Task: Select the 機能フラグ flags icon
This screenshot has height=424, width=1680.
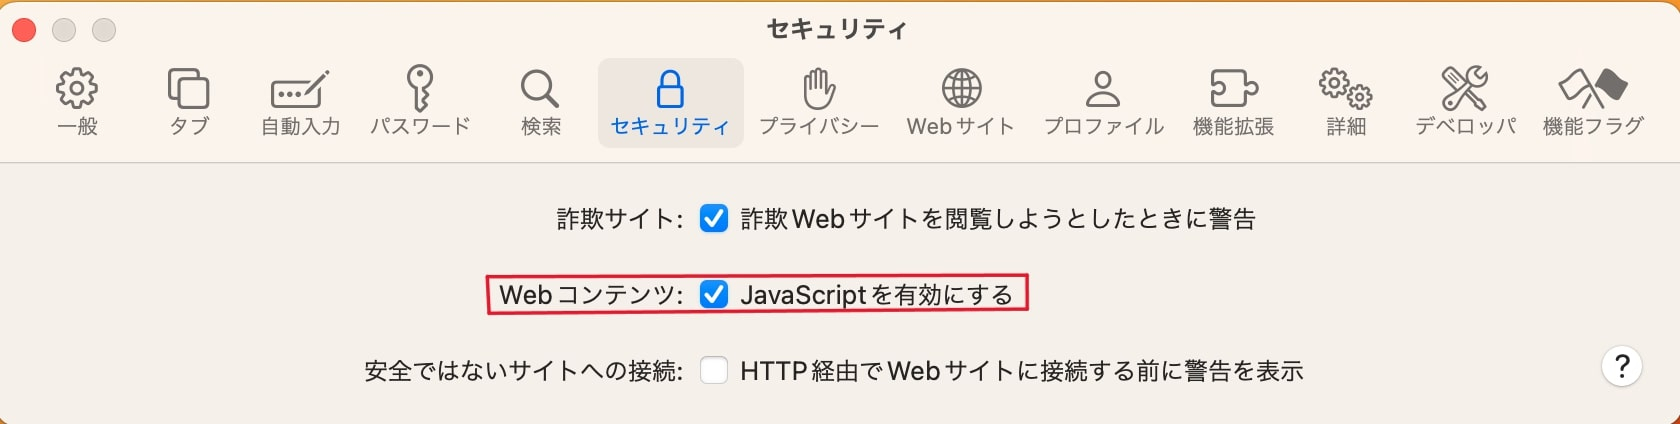Action: [1593, 89]
